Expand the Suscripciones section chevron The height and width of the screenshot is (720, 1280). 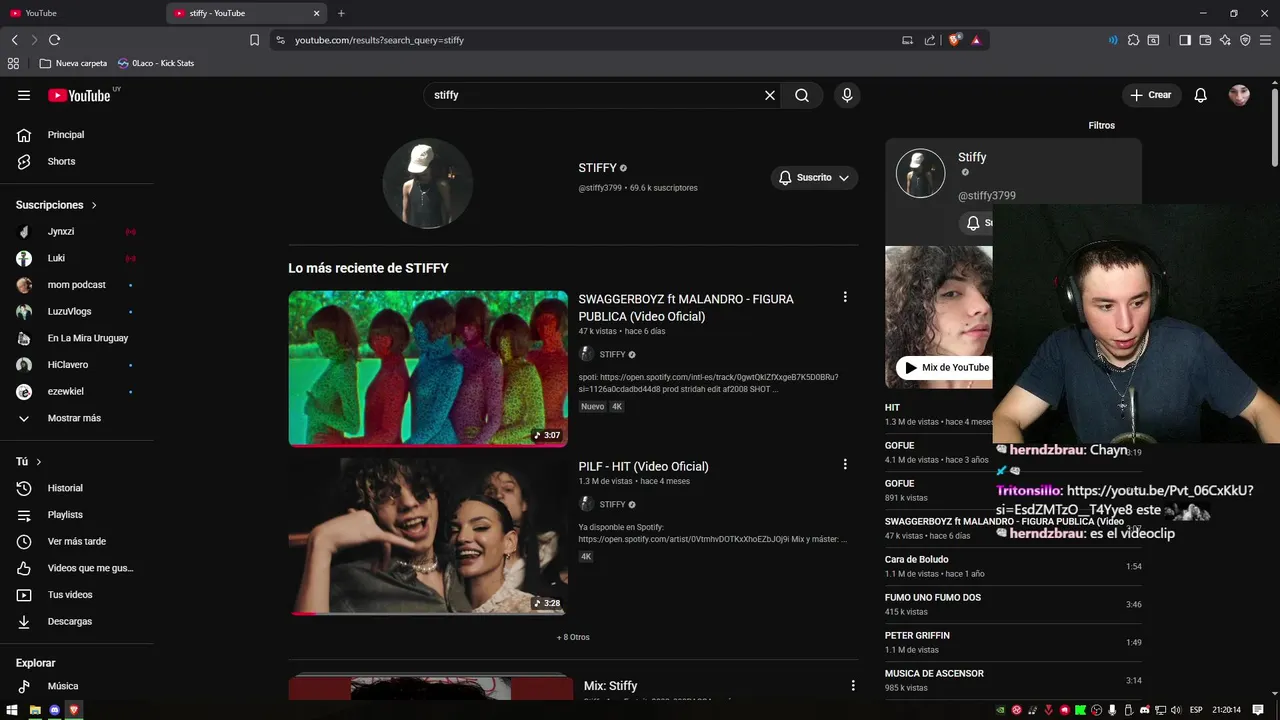pyautogui.click(x=94, y=205)
